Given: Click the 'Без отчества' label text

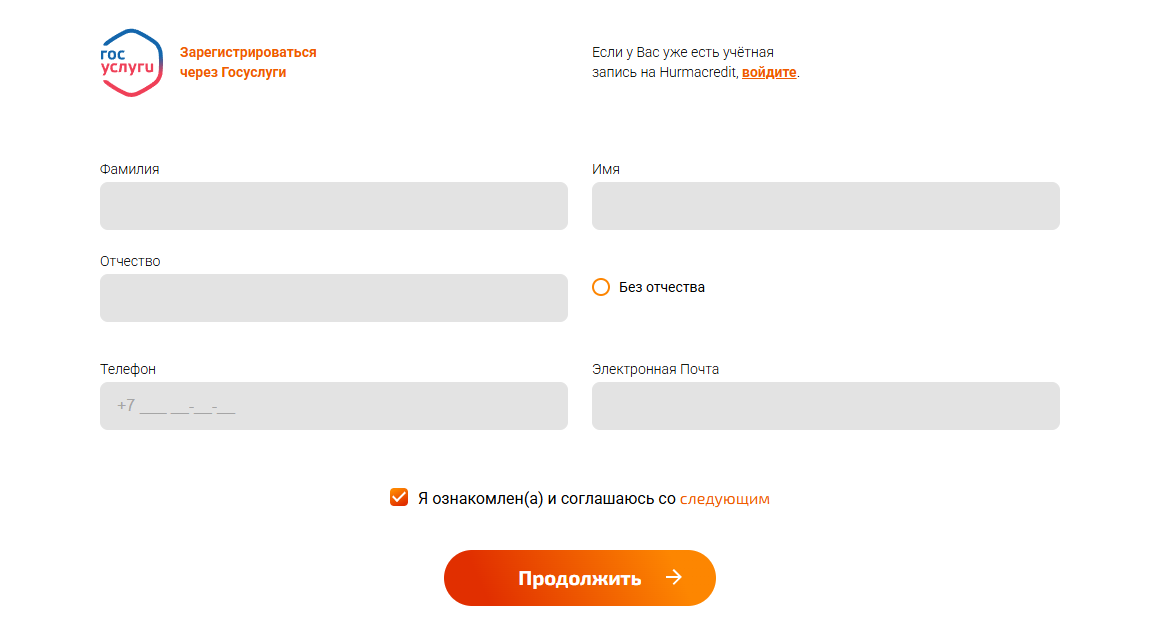Looking at the screenshot, I should click(x=662, y=288).
